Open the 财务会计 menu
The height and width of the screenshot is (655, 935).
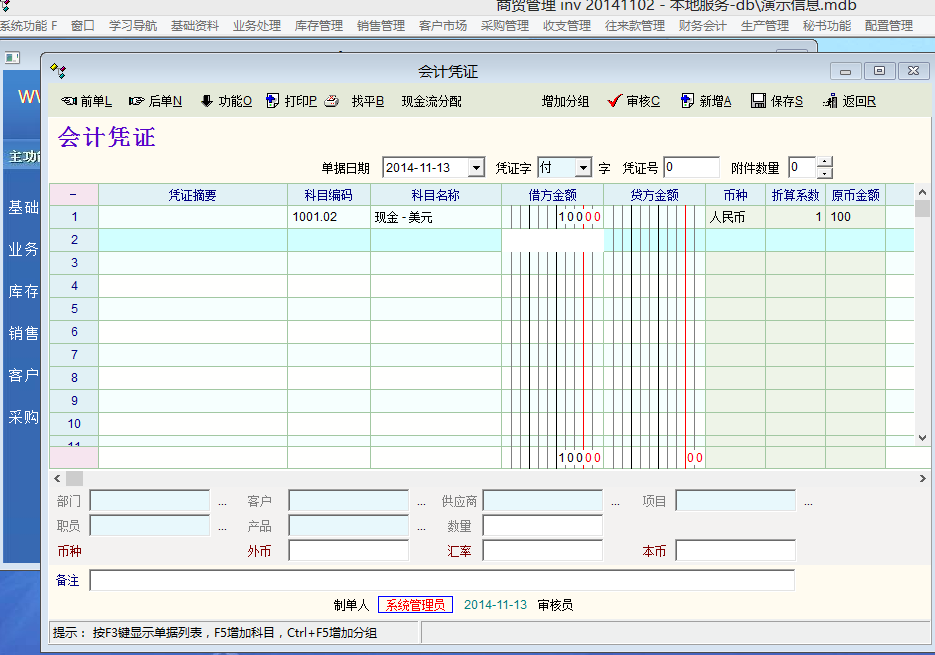point(702,26)
